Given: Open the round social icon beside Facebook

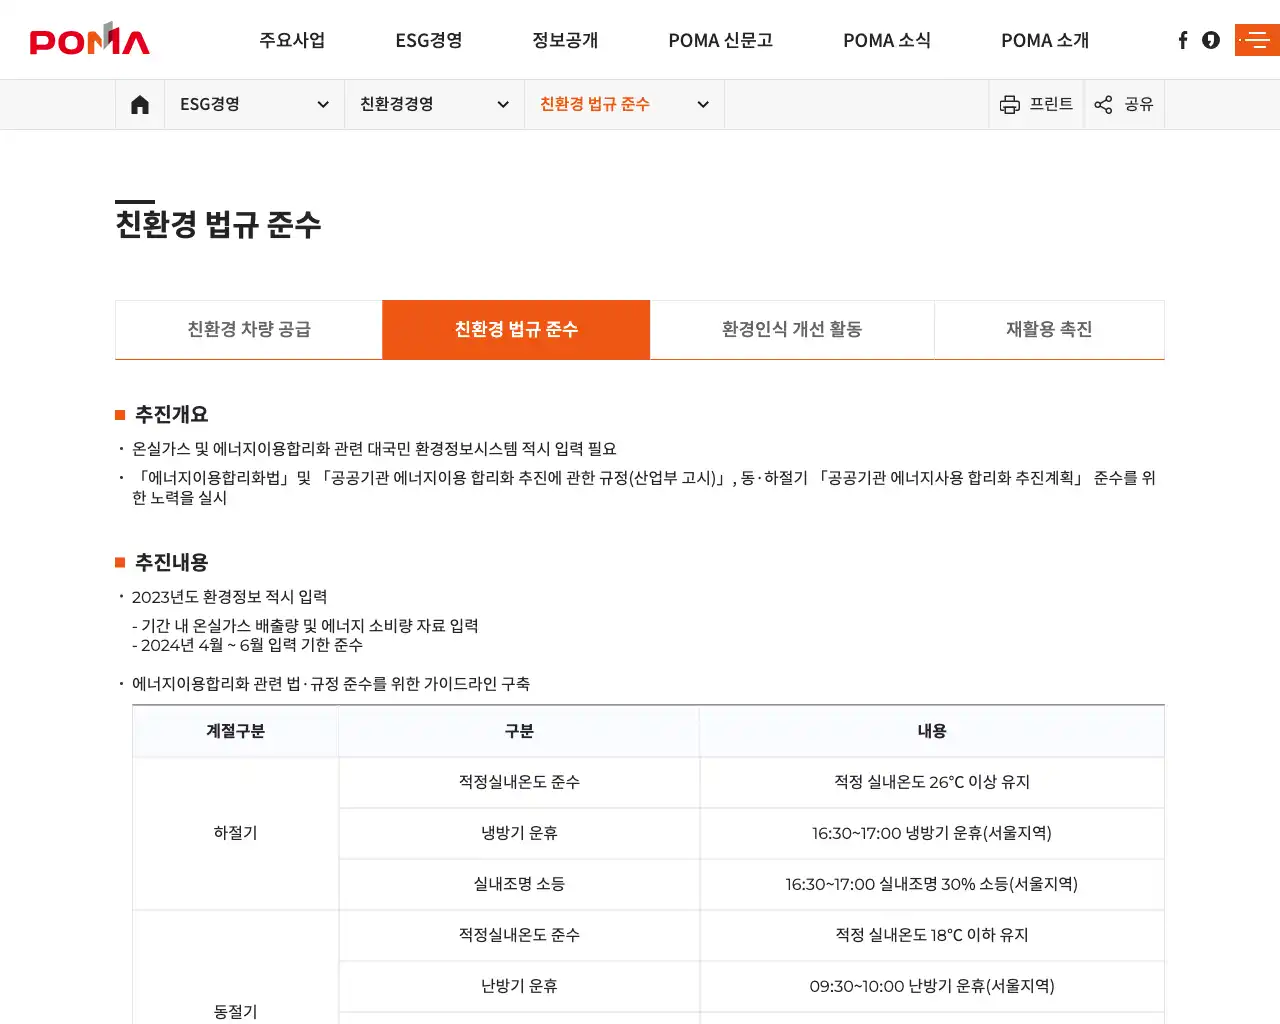Looking at the screenshot, I should (1211, 40).
